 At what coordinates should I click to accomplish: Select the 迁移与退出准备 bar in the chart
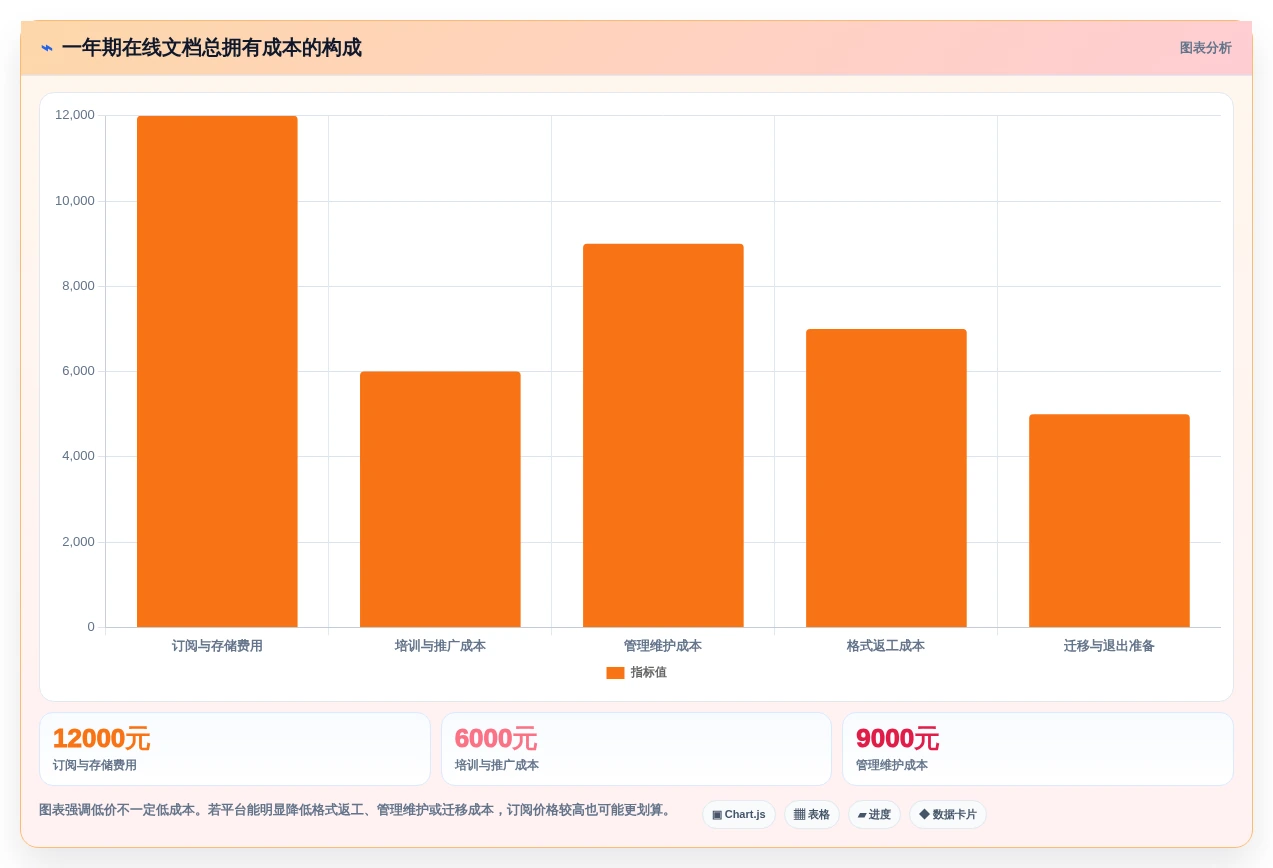pos(1109,521)
